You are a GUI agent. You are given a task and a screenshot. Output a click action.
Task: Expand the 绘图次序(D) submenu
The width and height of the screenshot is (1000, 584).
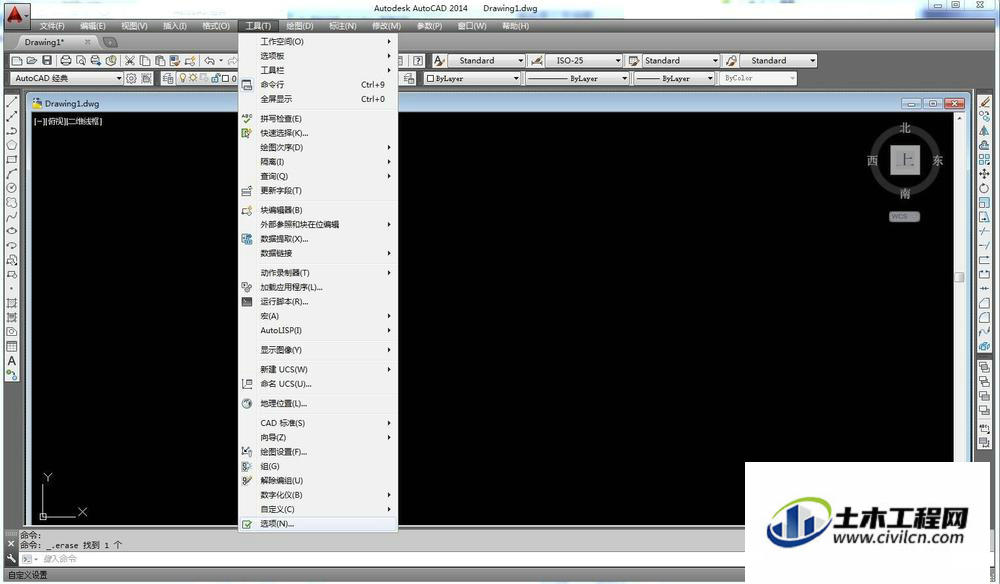[x=318, y=147]
